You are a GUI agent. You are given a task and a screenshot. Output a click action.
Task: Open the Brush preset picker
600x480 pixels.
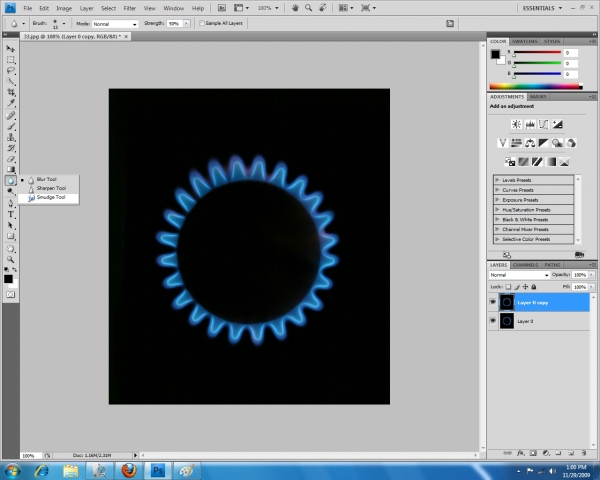pos(64,23)
